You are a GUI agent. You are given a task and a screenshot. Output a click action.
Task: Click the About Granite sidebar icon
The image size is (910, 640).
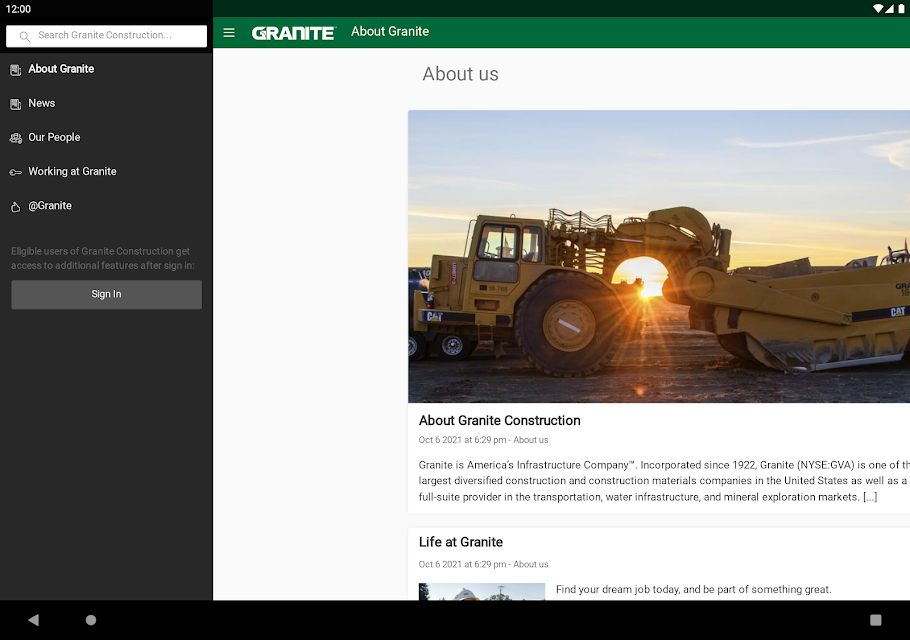16,70
